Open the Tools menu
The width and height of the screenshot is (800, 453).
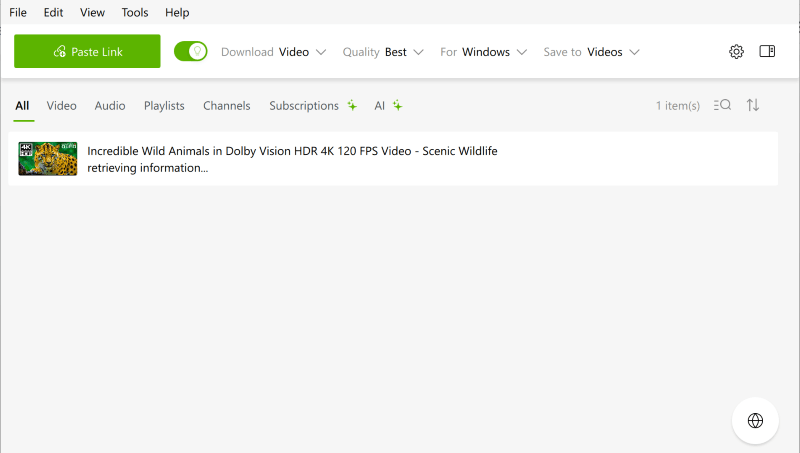click(x=135, y=12)
